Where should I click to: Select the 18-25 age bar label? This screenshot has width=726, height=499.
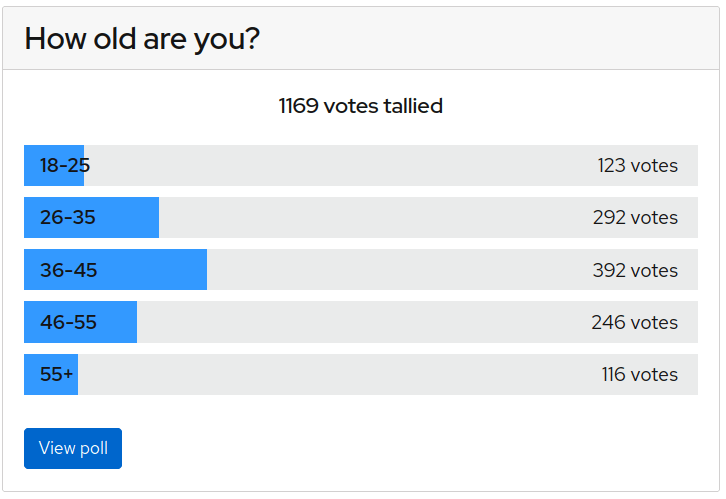[65, 165]
